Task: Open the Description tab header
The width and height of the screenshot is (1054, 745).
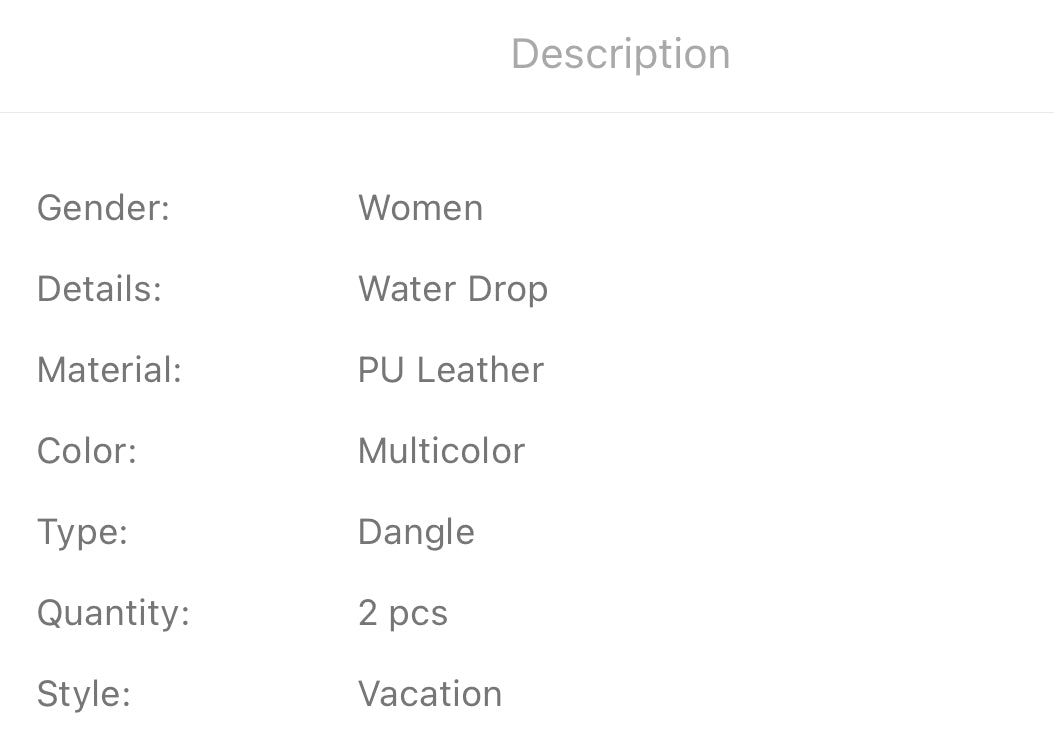Action: click(620, 54)
